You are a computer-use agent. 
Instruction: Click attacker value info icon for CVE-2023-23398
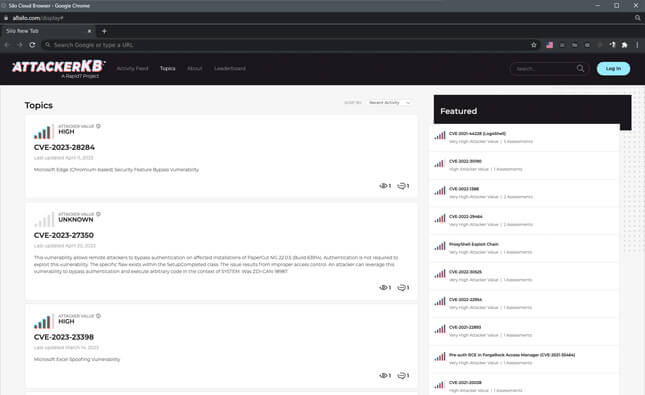point(98,316)
